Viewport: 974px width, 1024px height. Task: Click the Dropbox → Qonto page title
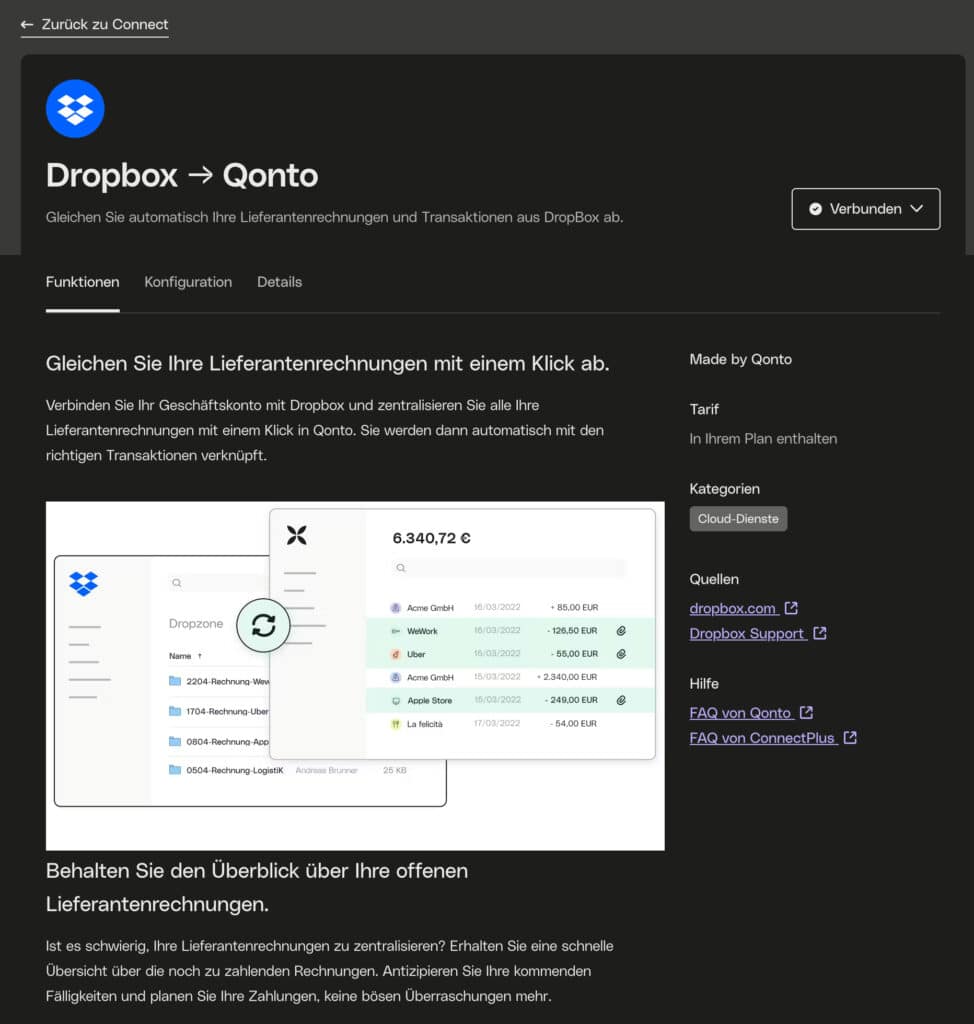[182, 176]
